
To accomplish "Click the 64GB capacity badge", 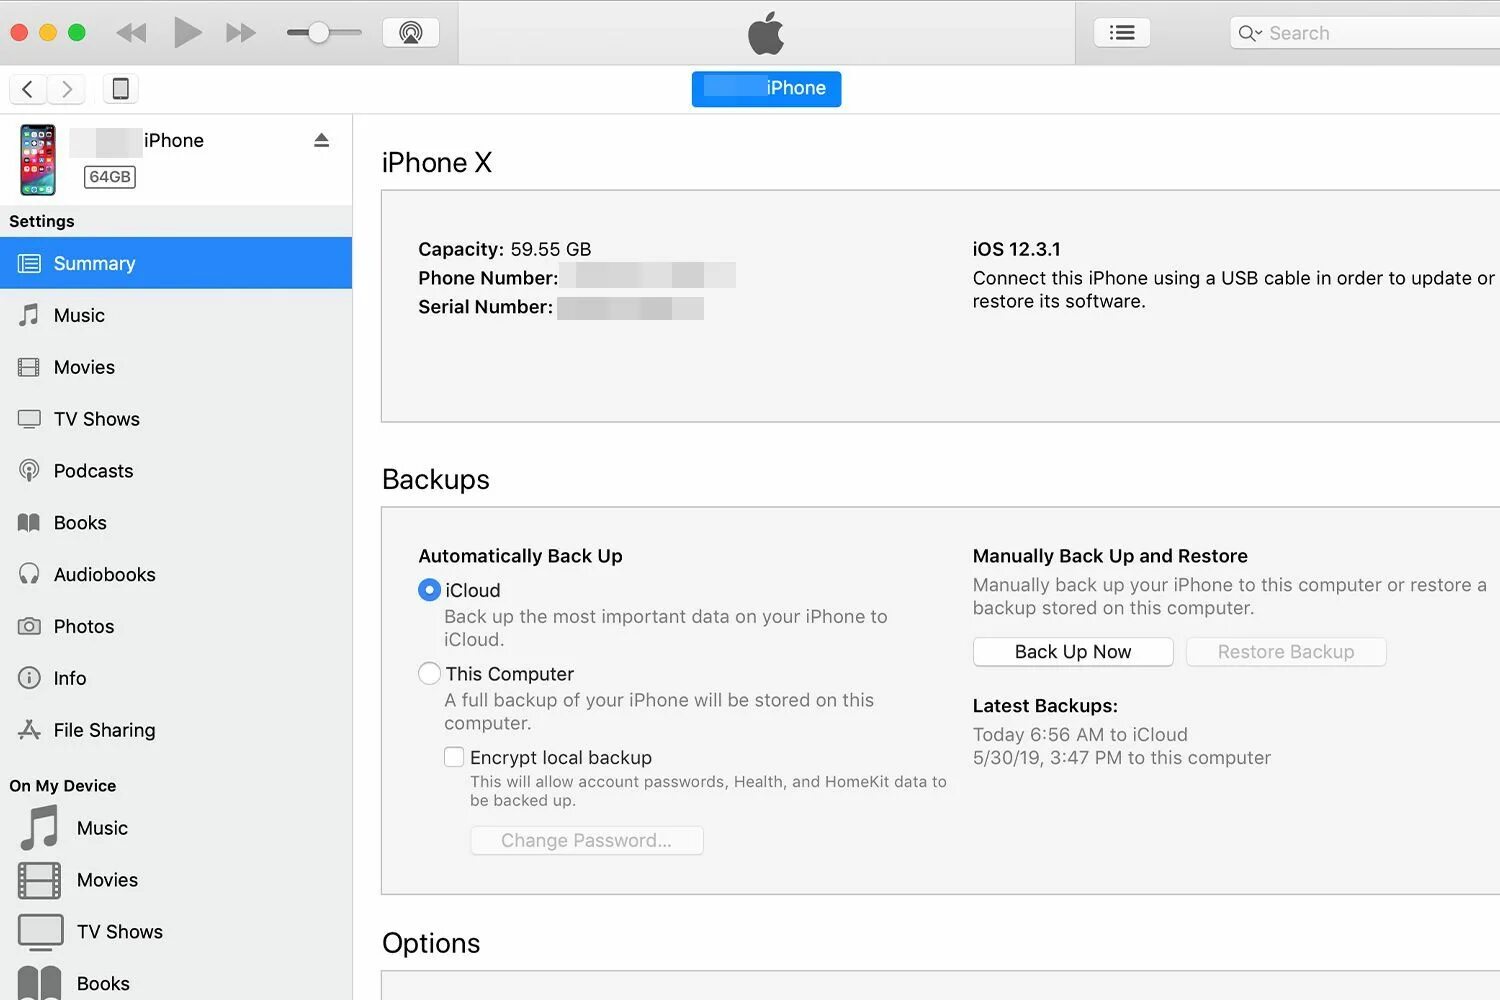I will pyautogui.click(x=110, y=177).
